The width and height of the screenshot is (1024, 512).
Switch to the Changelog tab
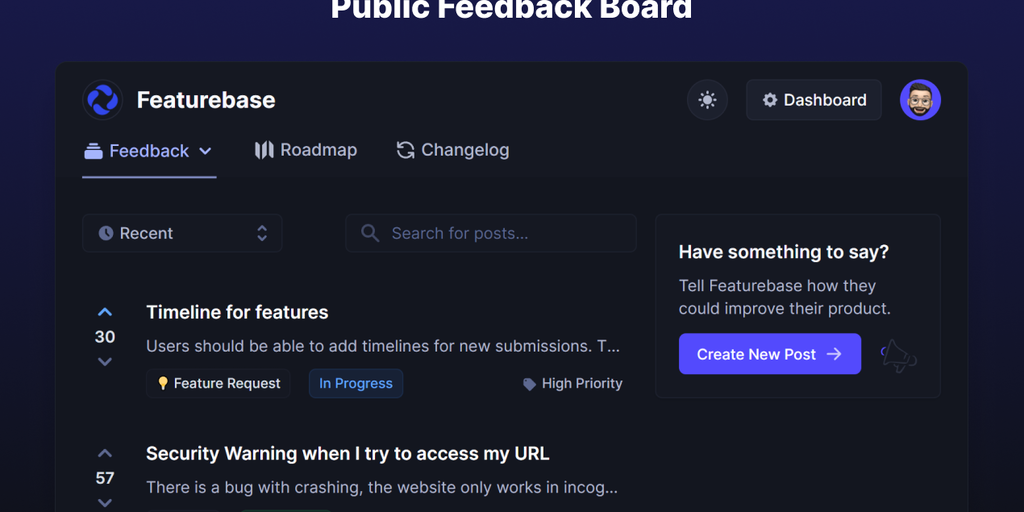[453, 150]
